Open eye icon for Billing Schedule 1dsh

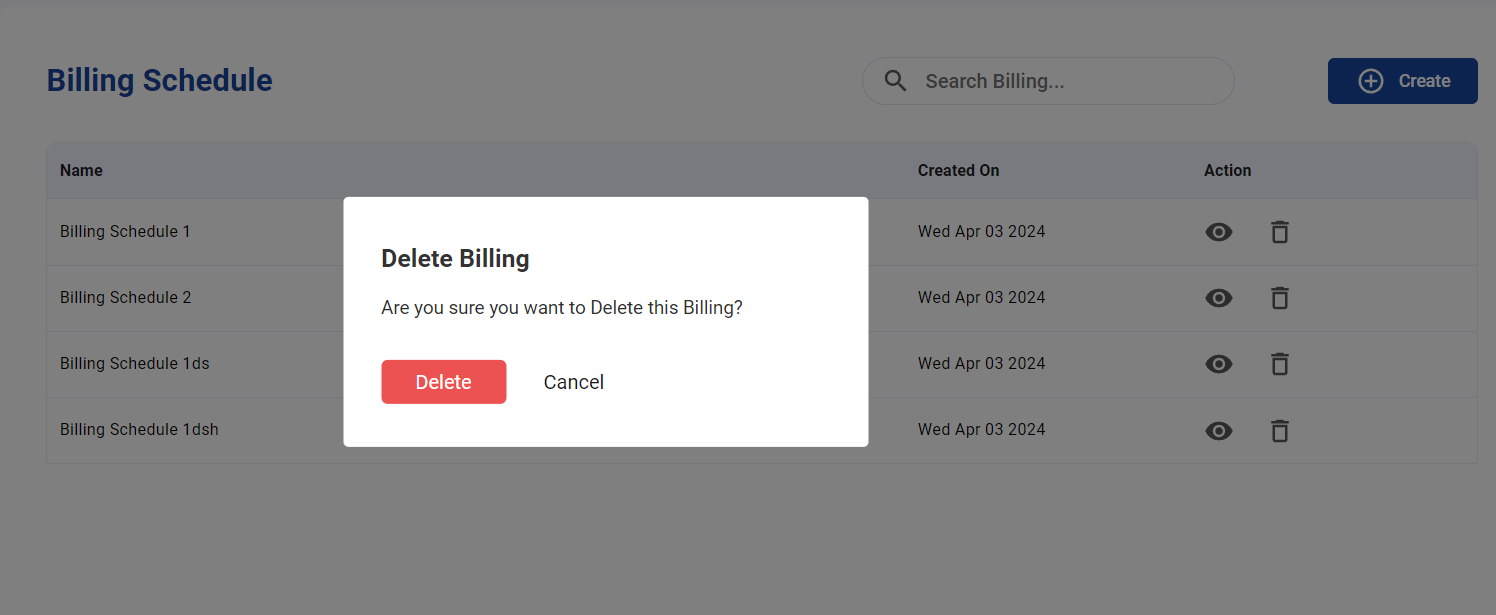pos(1218,430)
